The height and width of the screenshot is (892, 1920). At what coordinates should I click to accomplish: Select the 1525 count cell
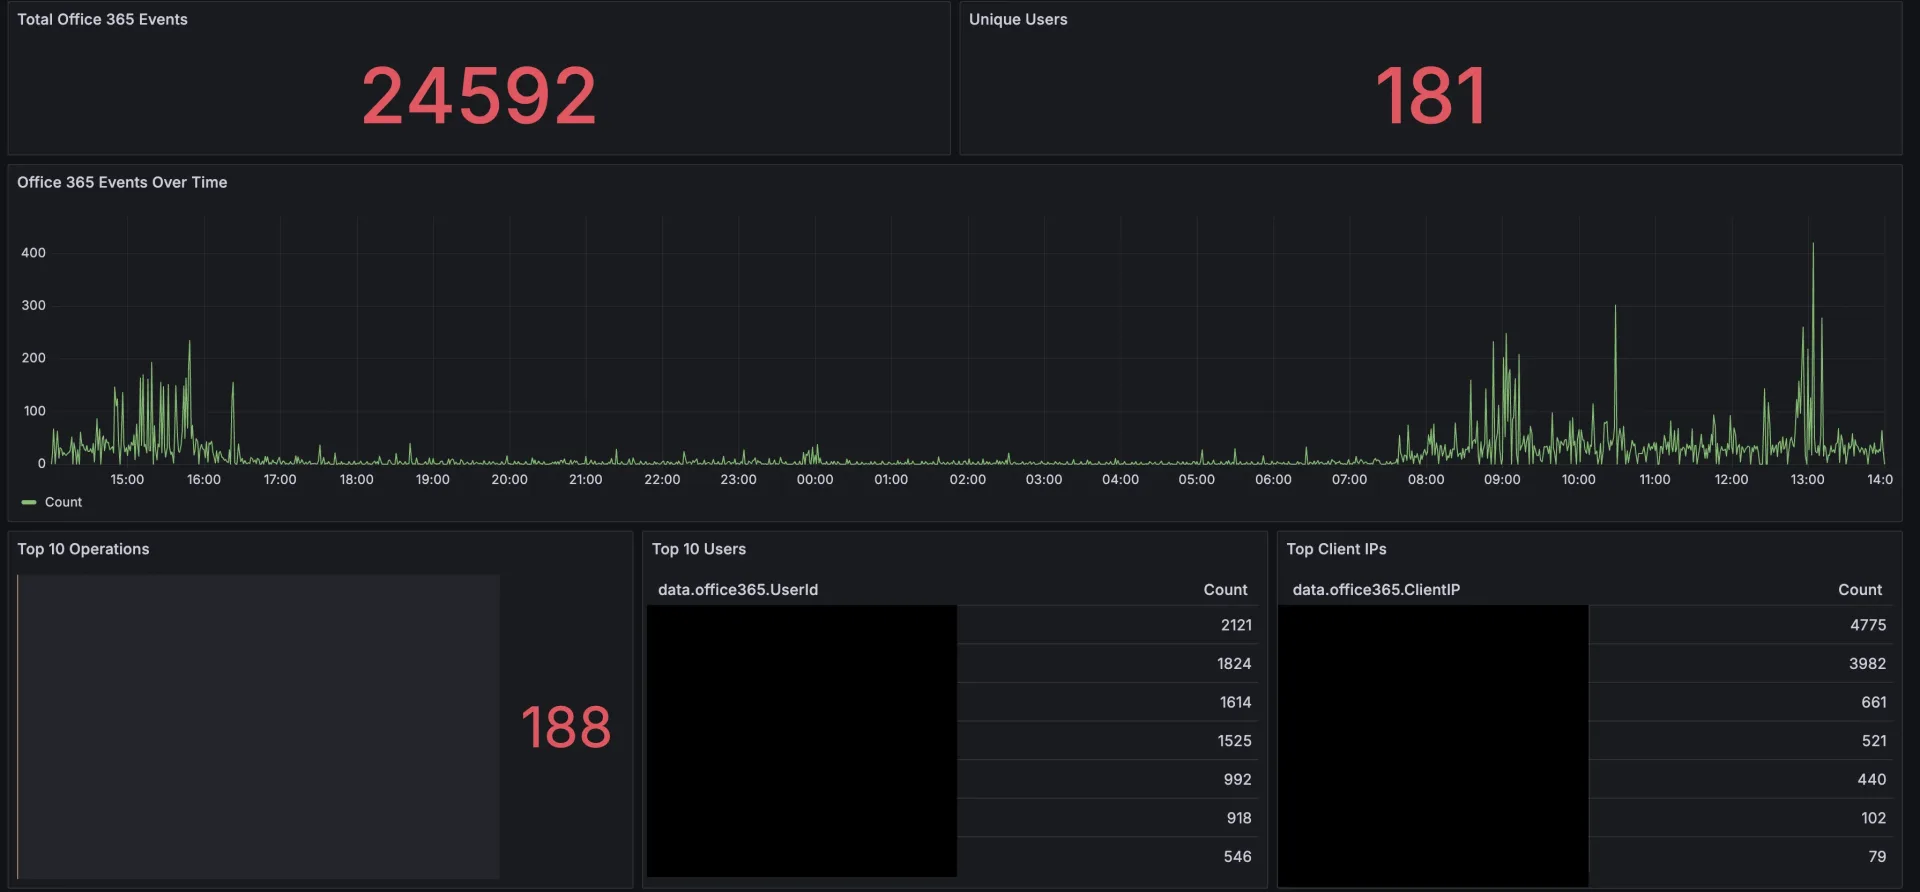[x=1234, y=741]
